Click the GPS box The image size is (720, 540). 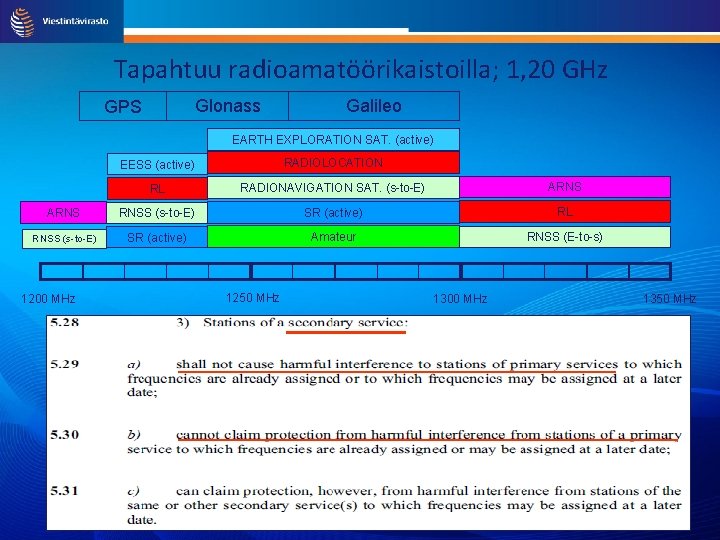point(123,106)
